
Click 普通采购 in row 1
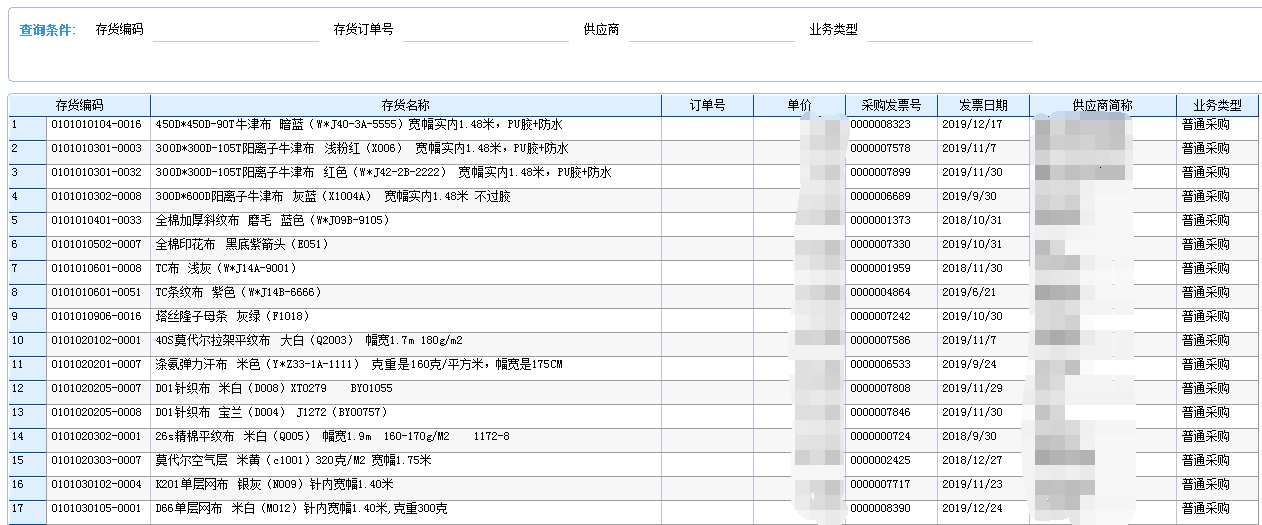tap(1205, 125)
